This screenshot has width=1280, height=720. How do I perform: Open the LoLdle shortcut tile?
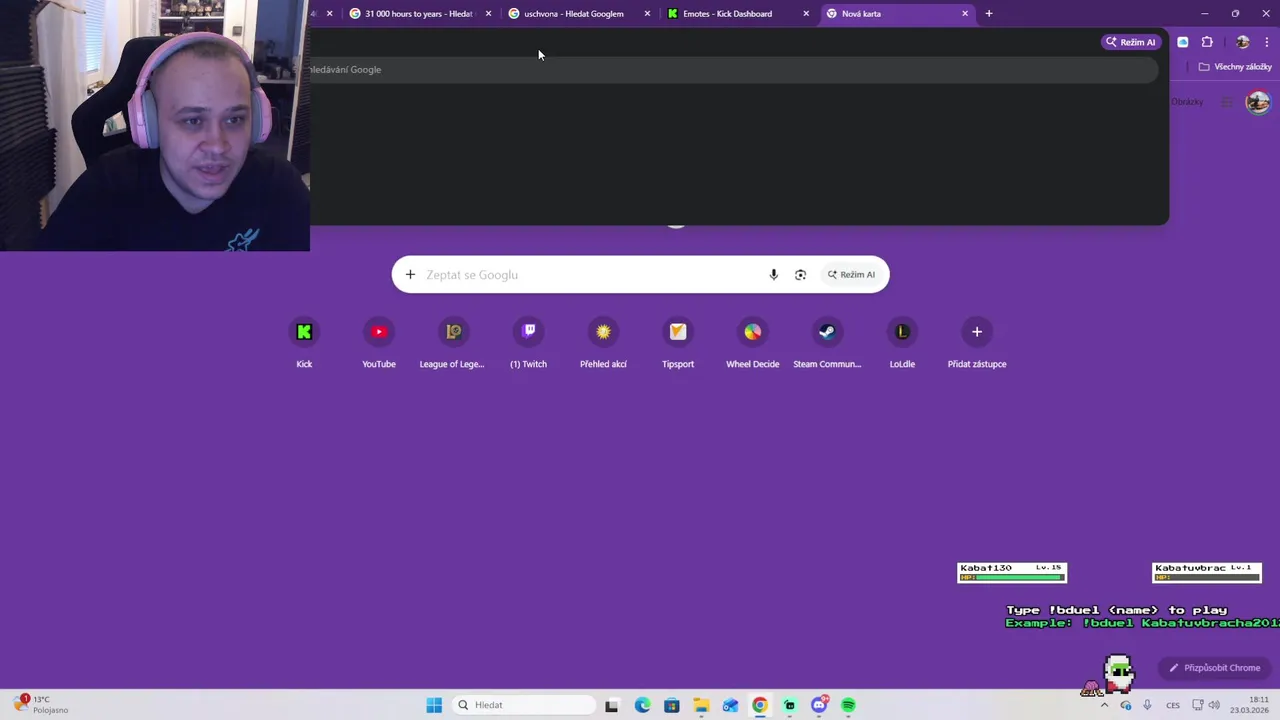902,343
